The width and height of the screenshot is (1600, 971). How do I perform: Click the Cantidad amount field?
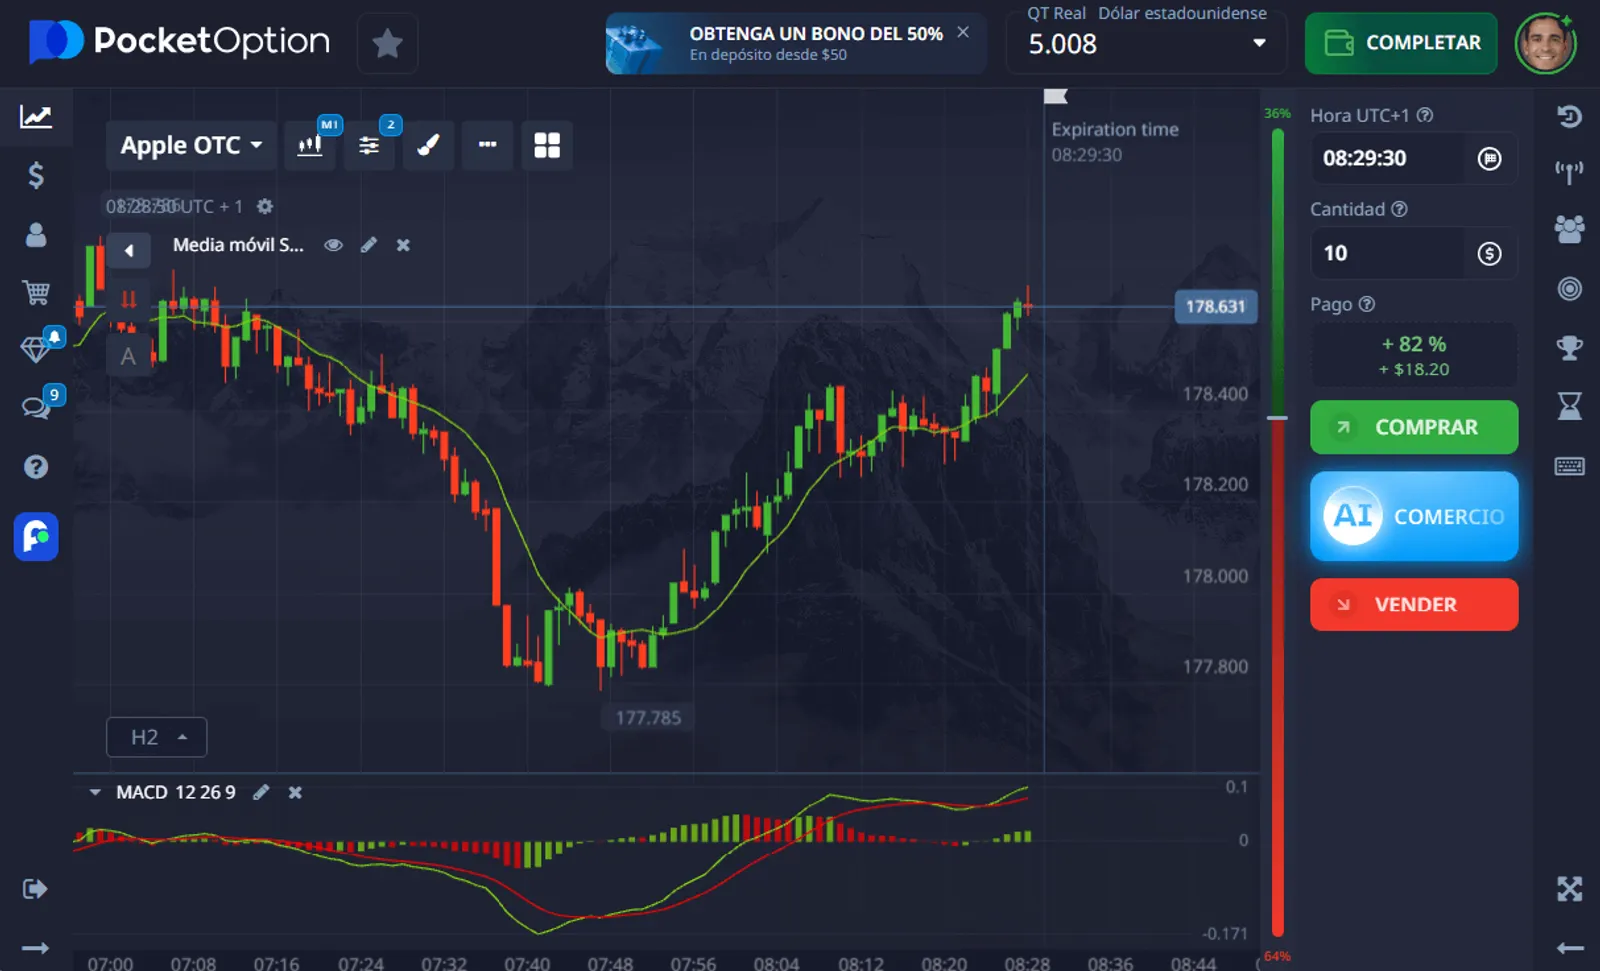click(x=1385, y=254)
